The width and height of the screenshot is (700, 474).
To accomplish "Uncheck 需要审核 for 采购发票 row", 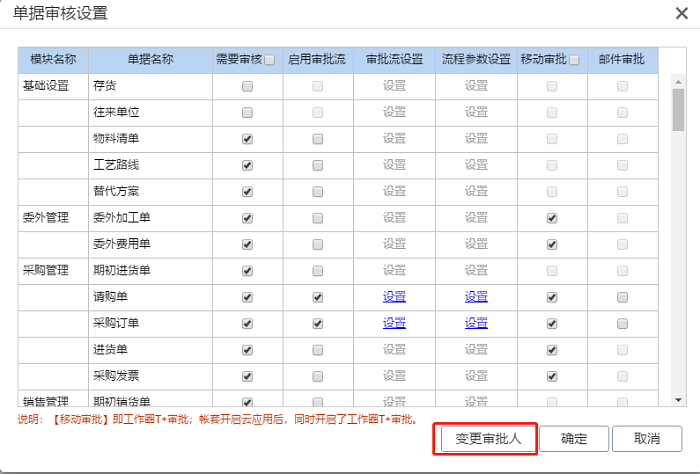I will [x=247, y=376].
